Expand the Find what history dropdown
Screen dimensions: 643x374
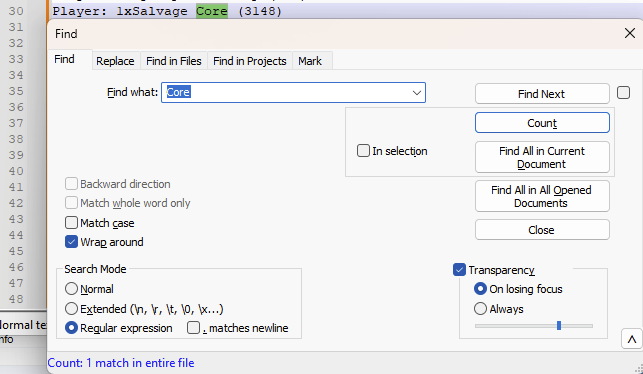(417, 93)
